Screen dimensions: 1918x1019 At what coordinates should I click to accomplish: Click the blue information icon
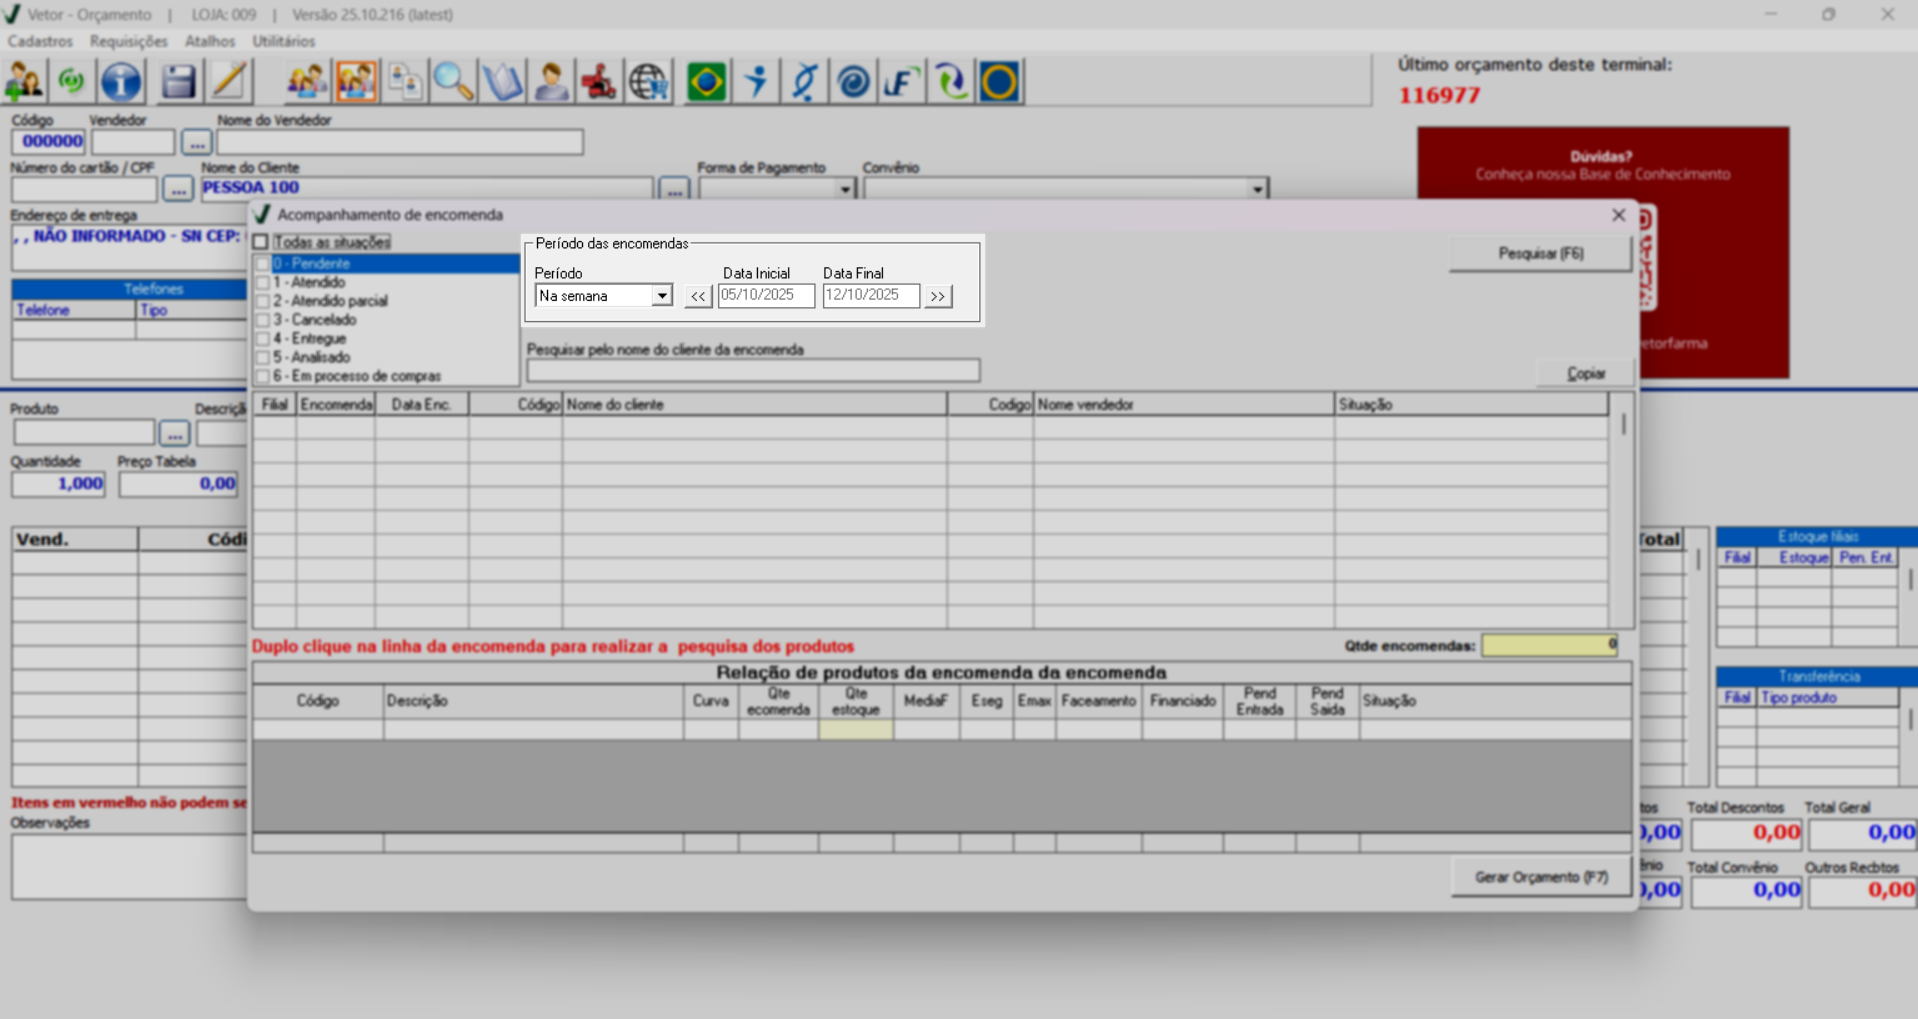coord(121,82)
